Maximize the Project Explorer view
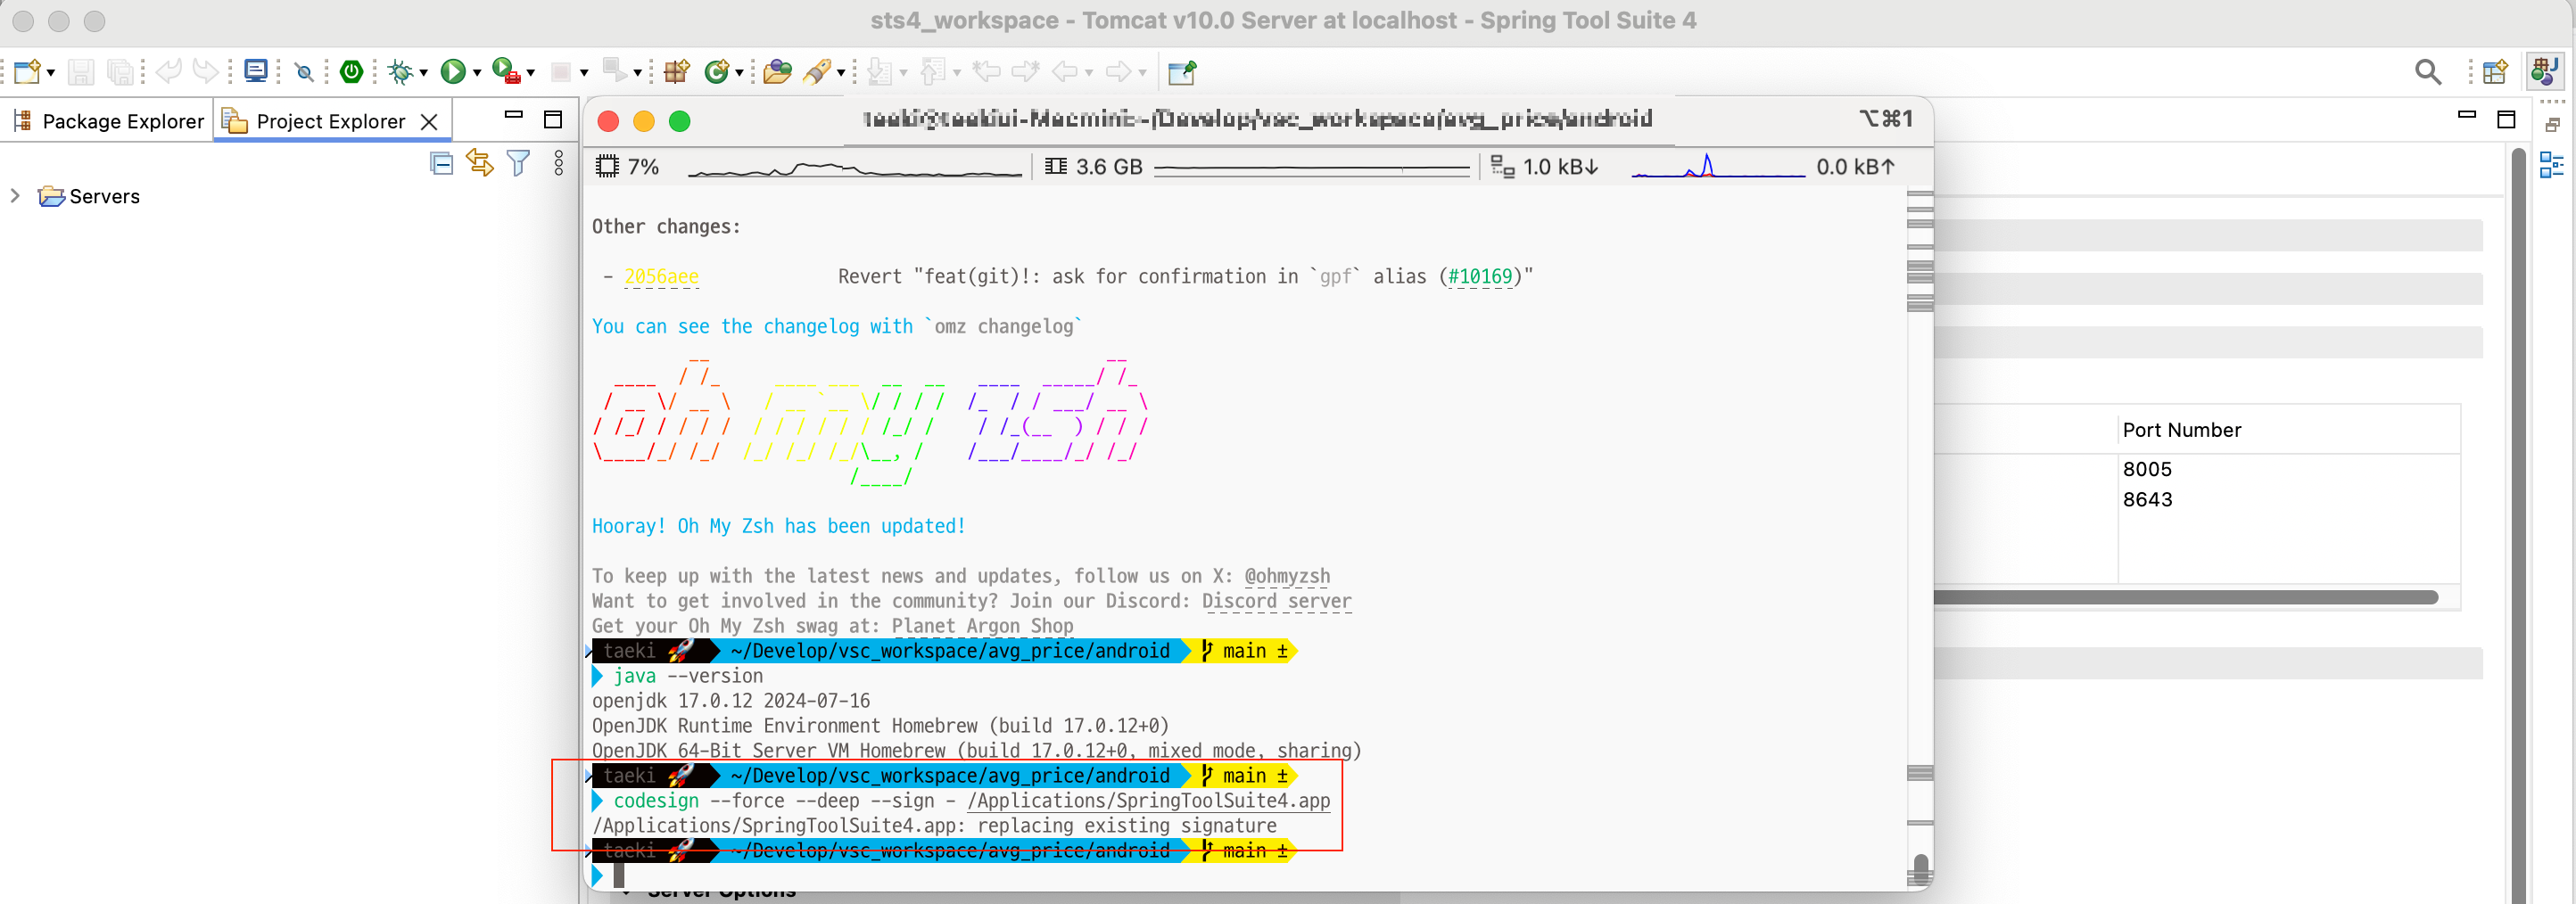Screen dimensions: 2576x904 [553, 119]
